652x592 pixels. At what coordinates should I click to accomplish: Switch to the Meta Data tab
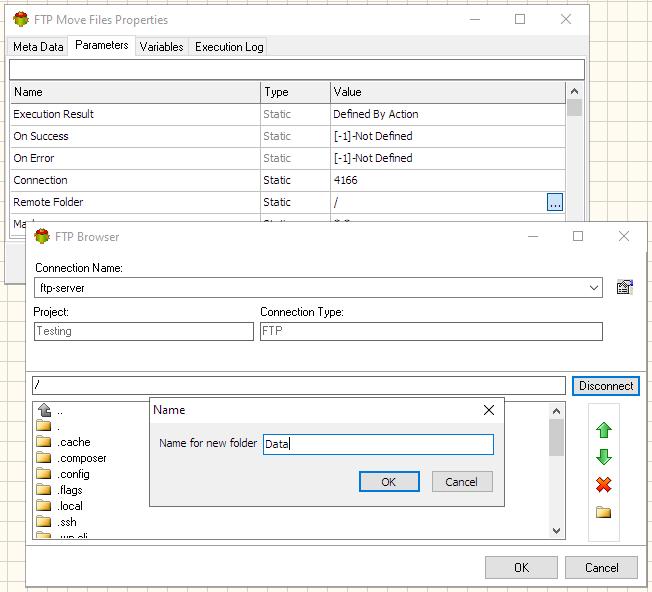coord(38,47)
